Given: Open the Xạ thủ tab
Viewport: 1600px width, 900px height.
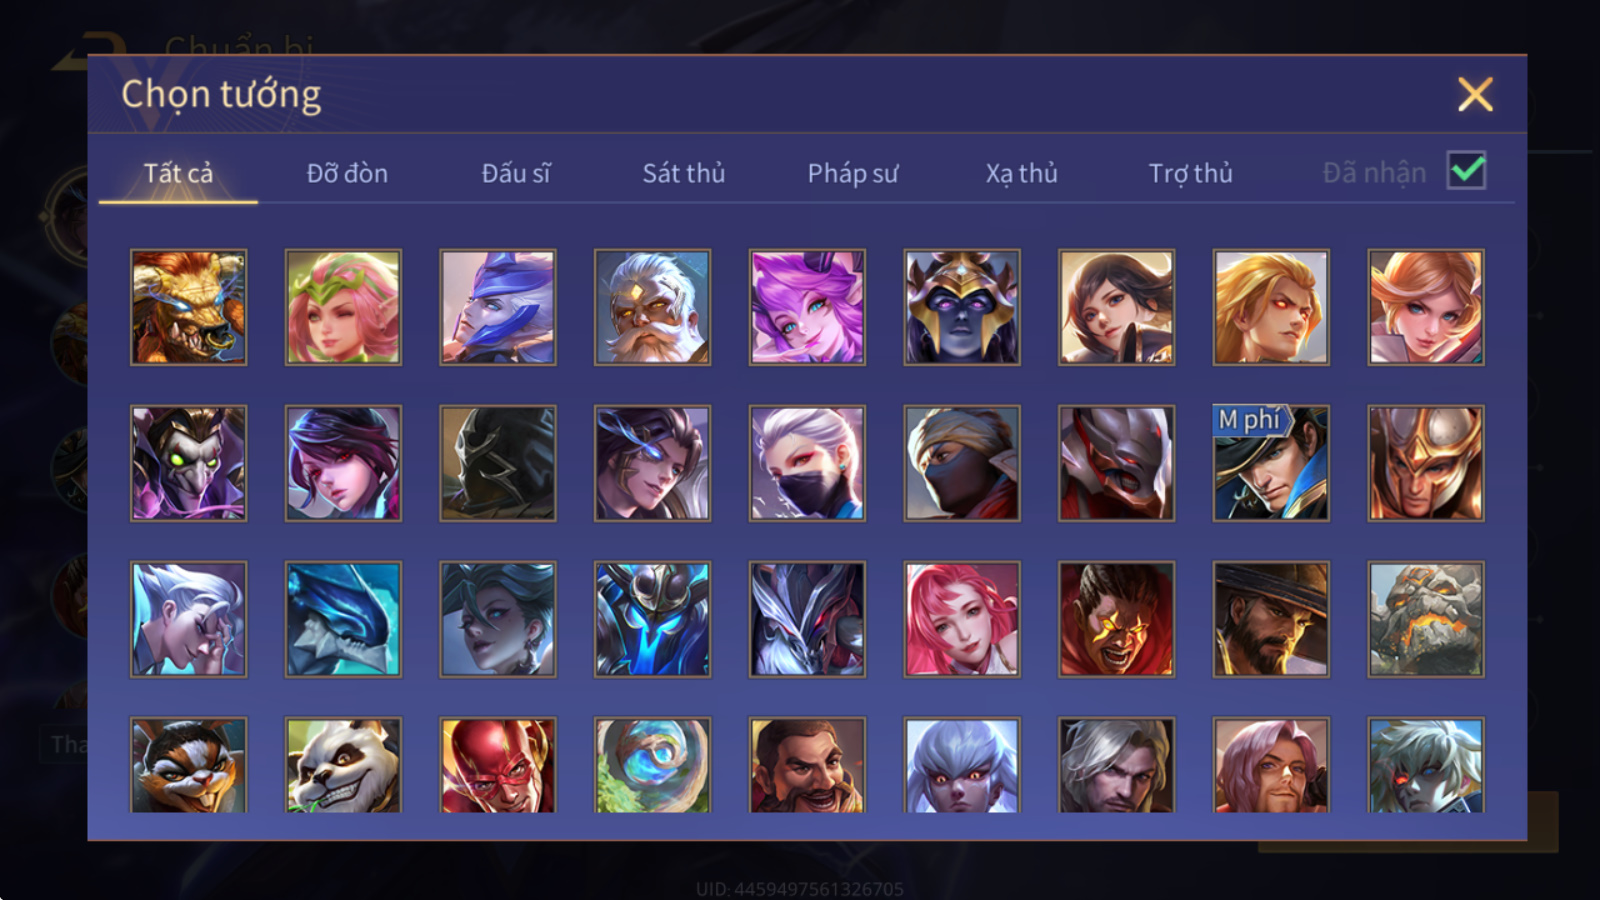Looking at the screenshot, I should (x=1021, y=173).
